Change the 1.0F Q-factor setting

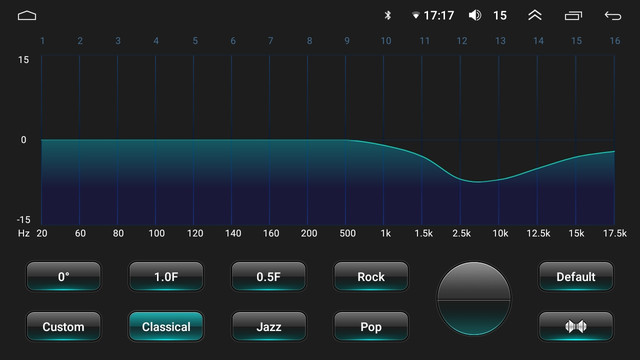click(x=166, y=276)
